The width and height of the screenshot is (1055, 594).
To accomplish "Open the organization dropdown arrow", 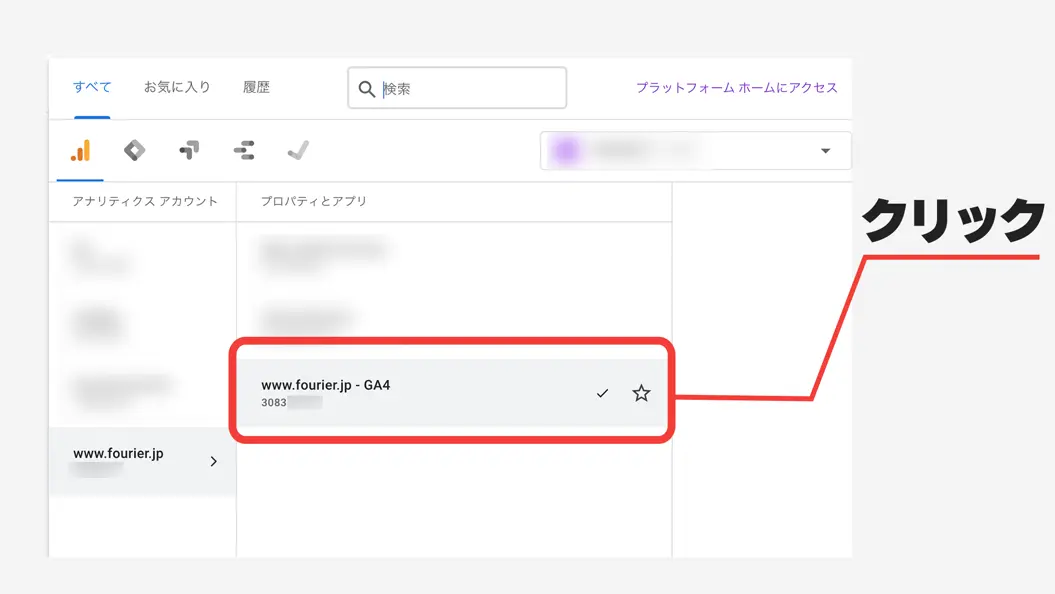I will 826,151.
